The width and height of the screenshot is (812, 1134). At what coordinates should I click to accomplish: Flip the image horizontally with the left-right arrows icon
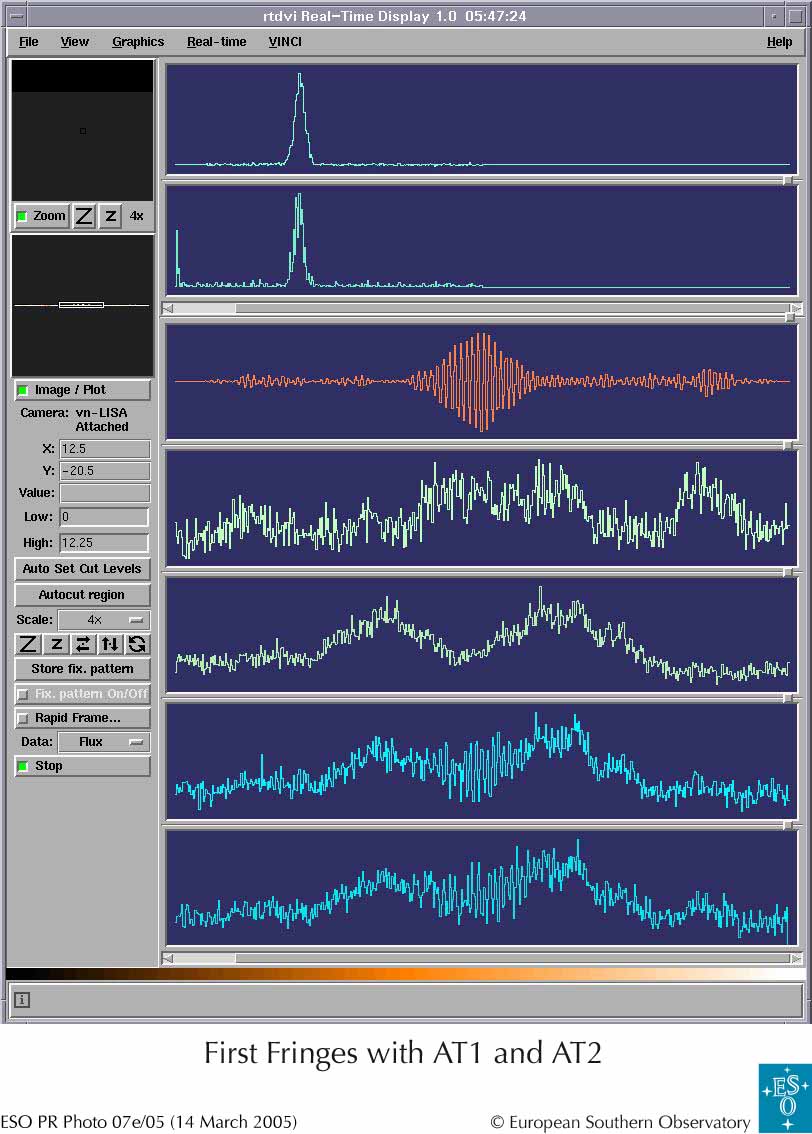click(x=83, y=644)
